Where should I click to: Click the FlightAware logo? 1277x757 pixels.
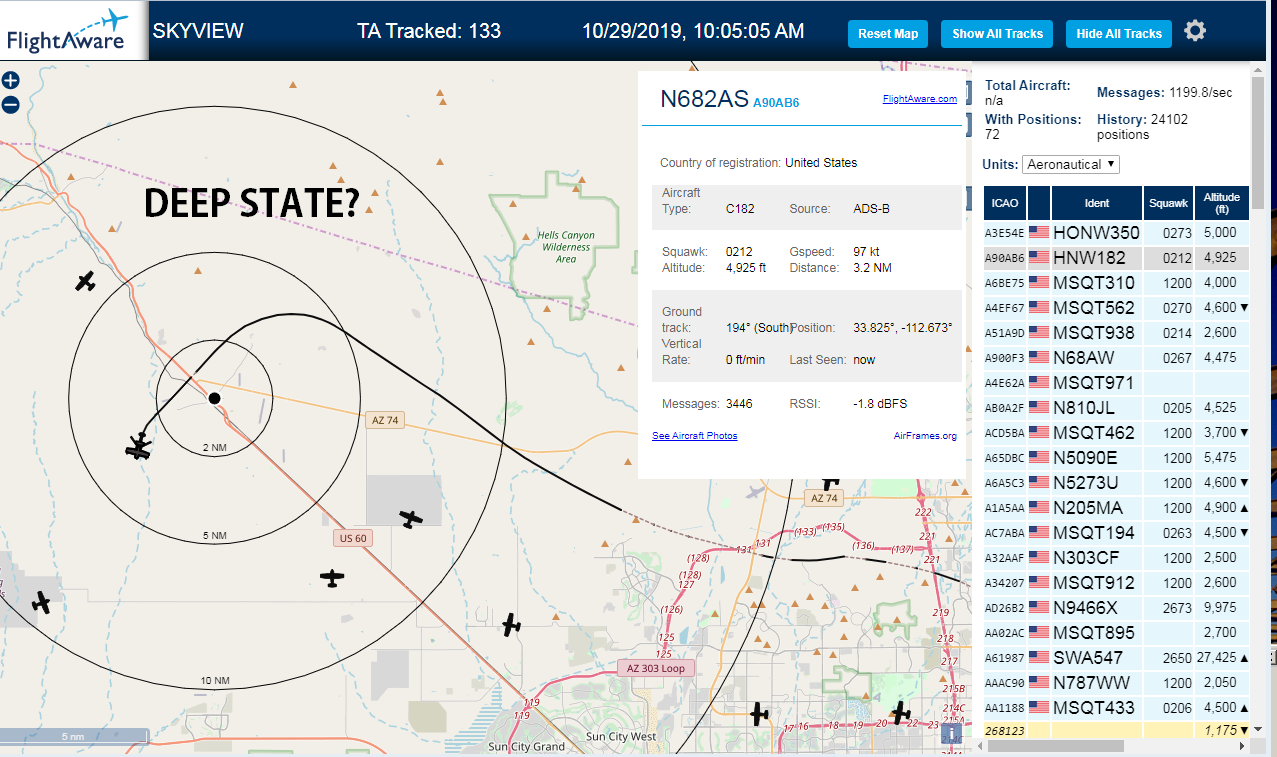(74, 31)
